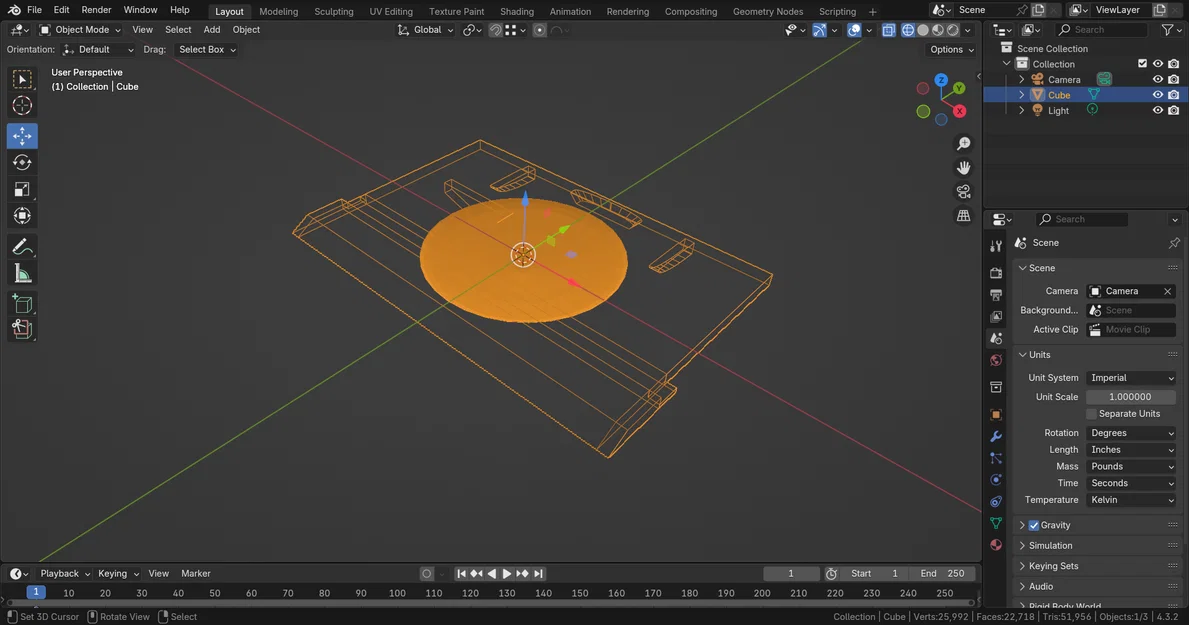Hide Light in viewport via eye icon

click(1158, 110)
